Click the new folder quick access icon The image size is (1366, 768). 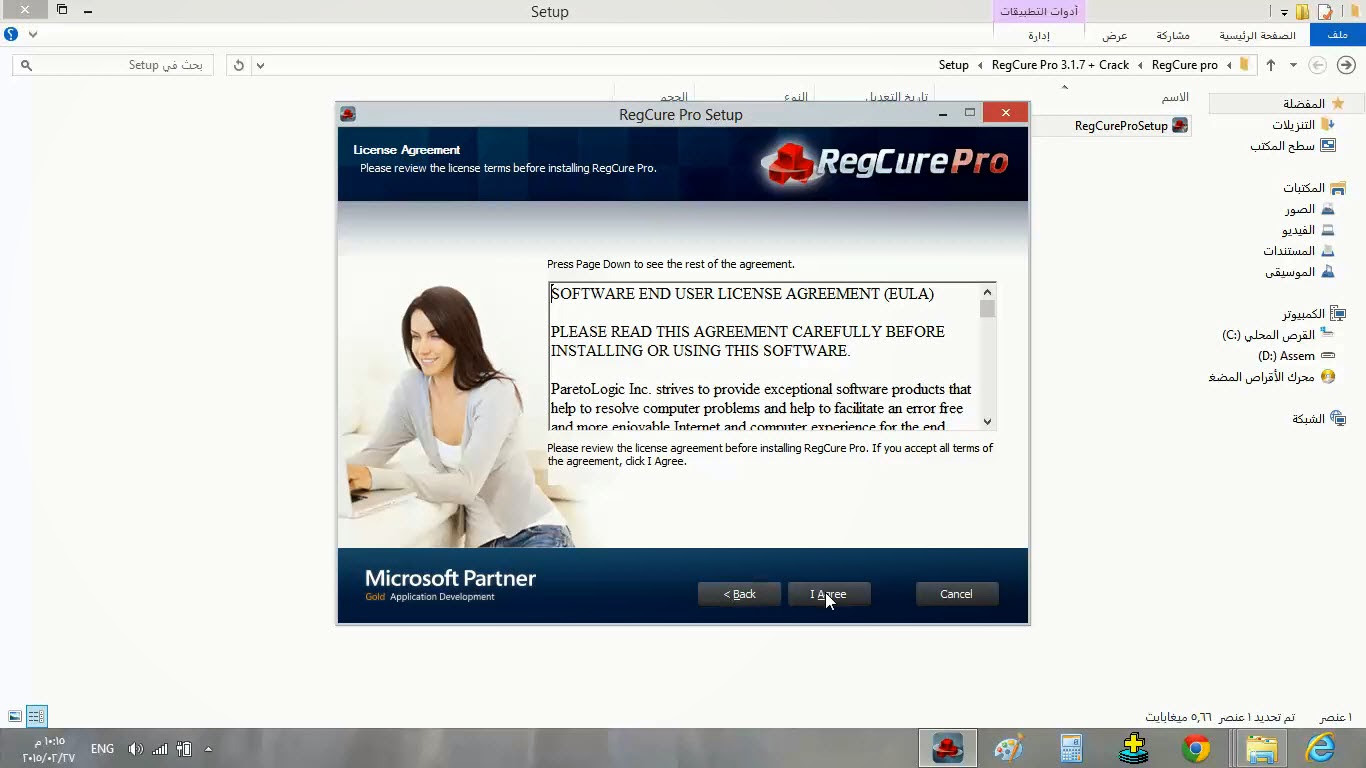[1302, 12]
